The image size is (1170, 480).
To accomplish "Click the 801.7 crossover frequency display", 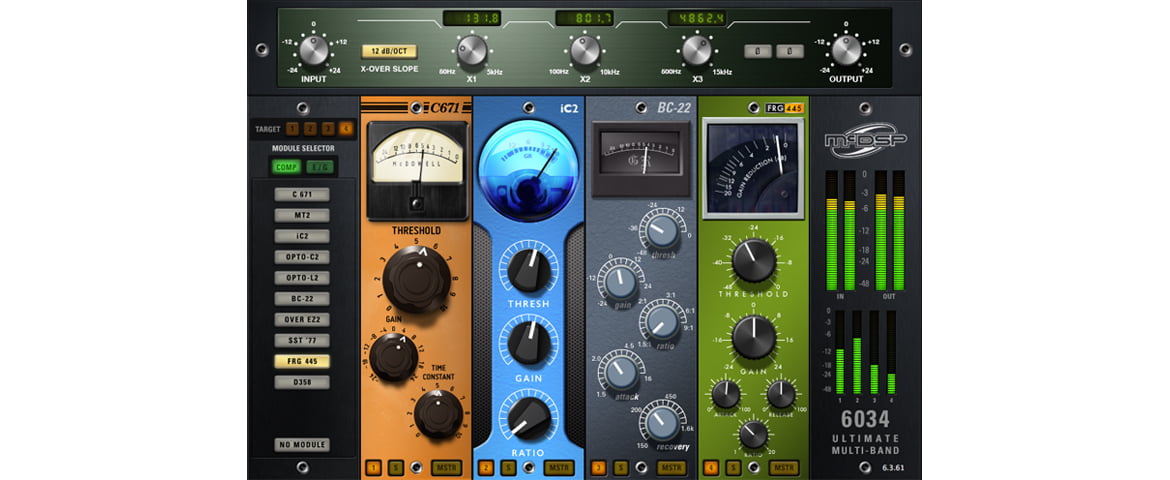I will click(x=584, y=18).
